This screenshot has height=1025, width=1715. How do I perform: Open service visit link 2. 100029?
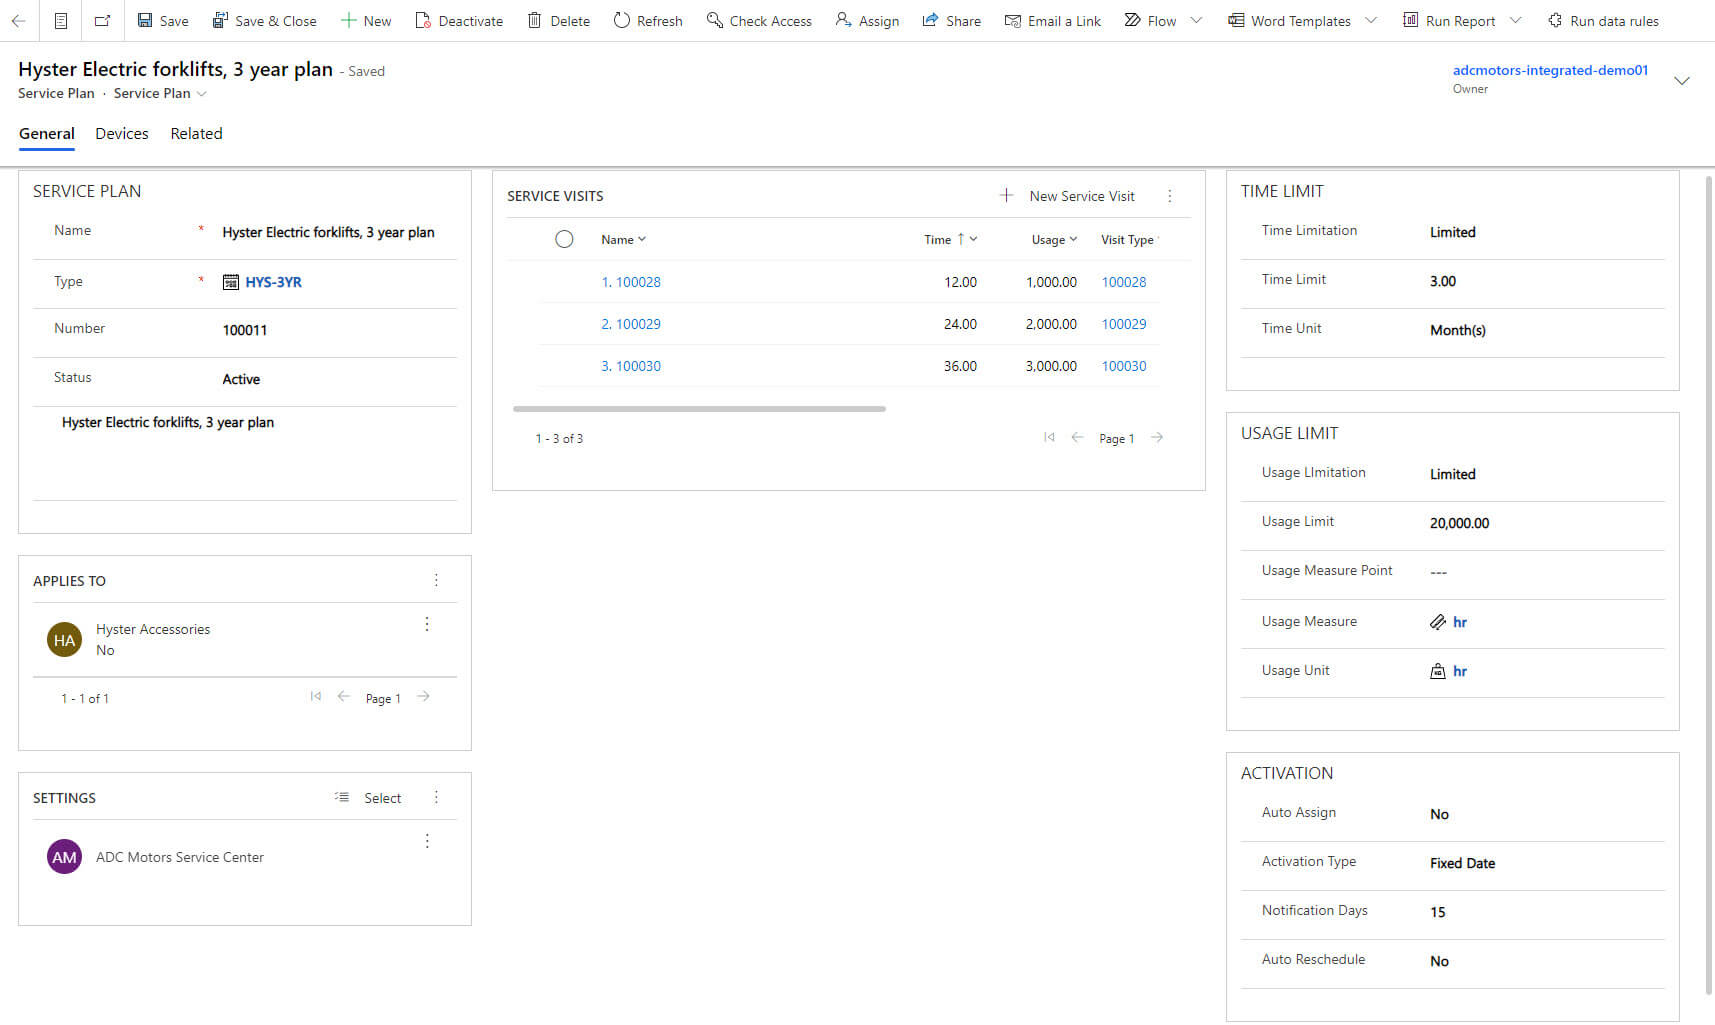631,324
